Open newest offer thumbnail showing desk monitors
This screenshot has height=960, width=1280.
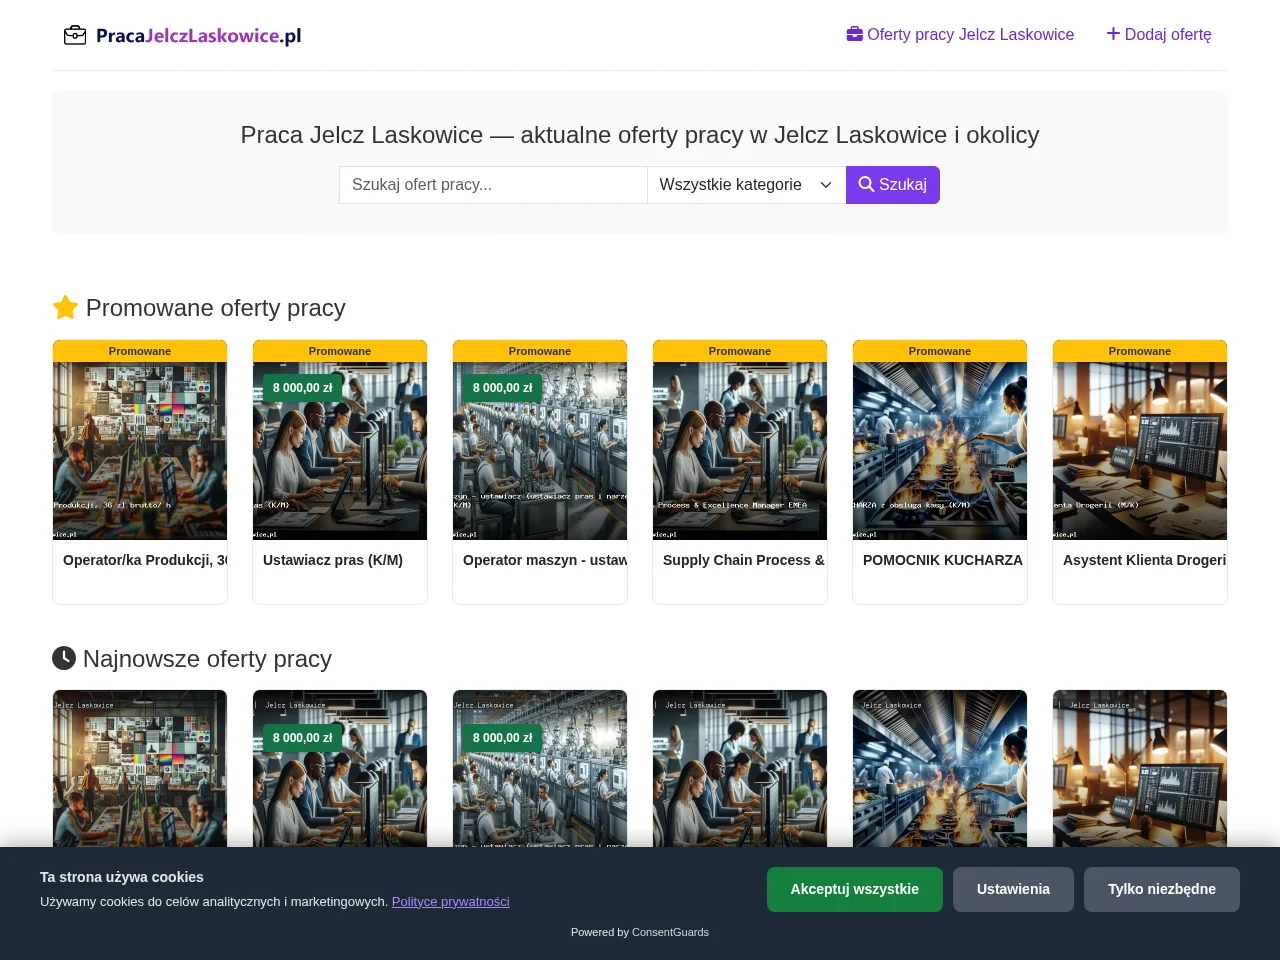click(x=1140, y=768)
